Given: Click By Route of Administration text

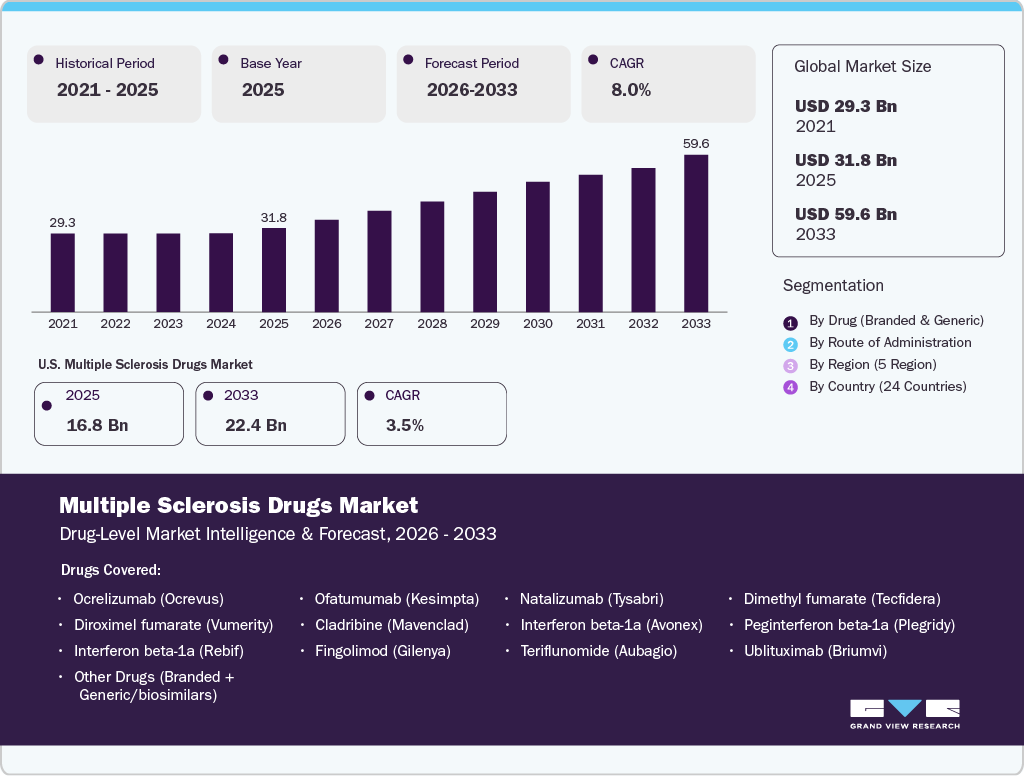Looking at the screenshot, I should click(x=890, y=342).
